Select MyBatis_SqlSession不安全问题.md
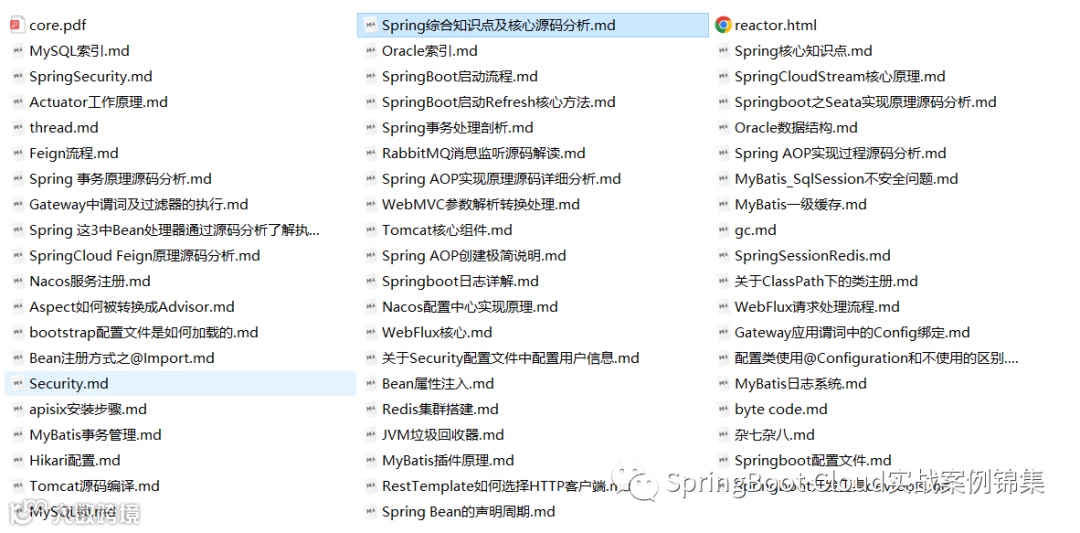The height and width of the screenshot is (533, 1080). point(846,179)
